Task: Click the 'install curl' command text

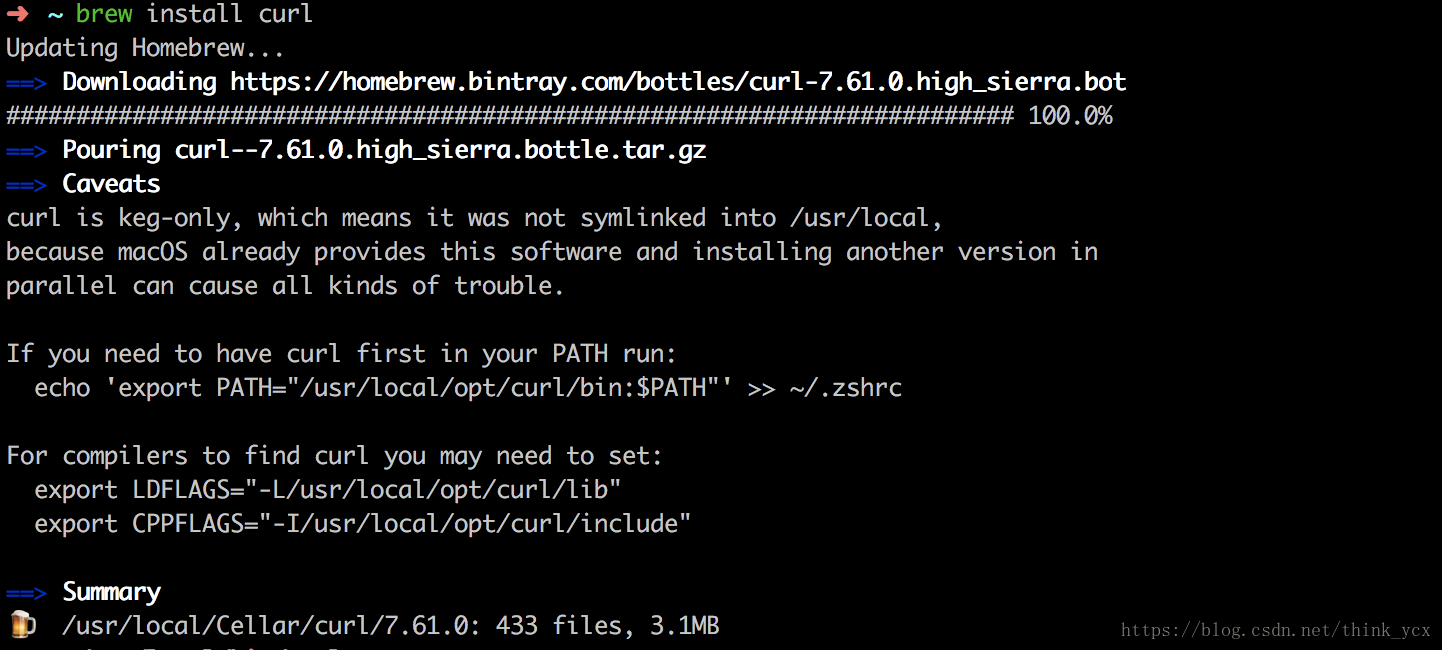Action: coord(229,14)
